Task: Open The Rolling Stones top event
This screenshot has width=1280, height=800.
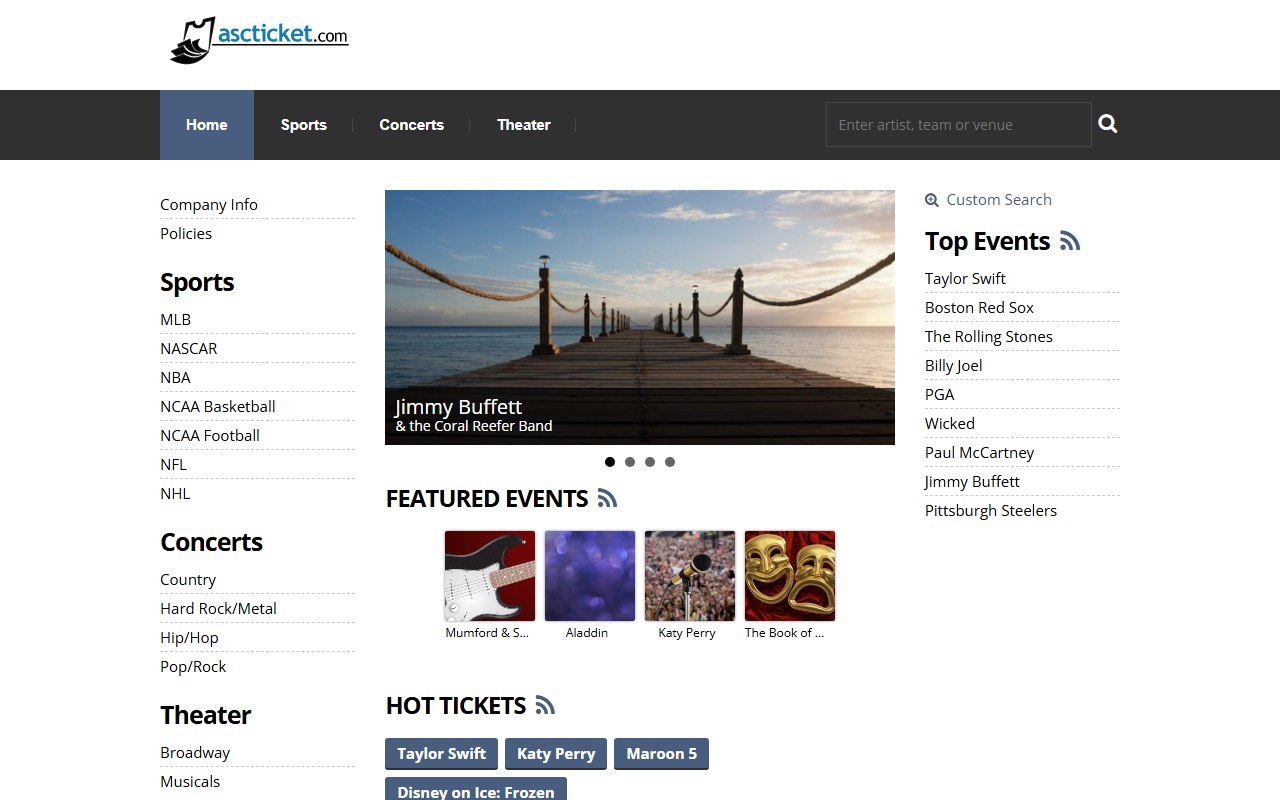Action: (989, 337)
